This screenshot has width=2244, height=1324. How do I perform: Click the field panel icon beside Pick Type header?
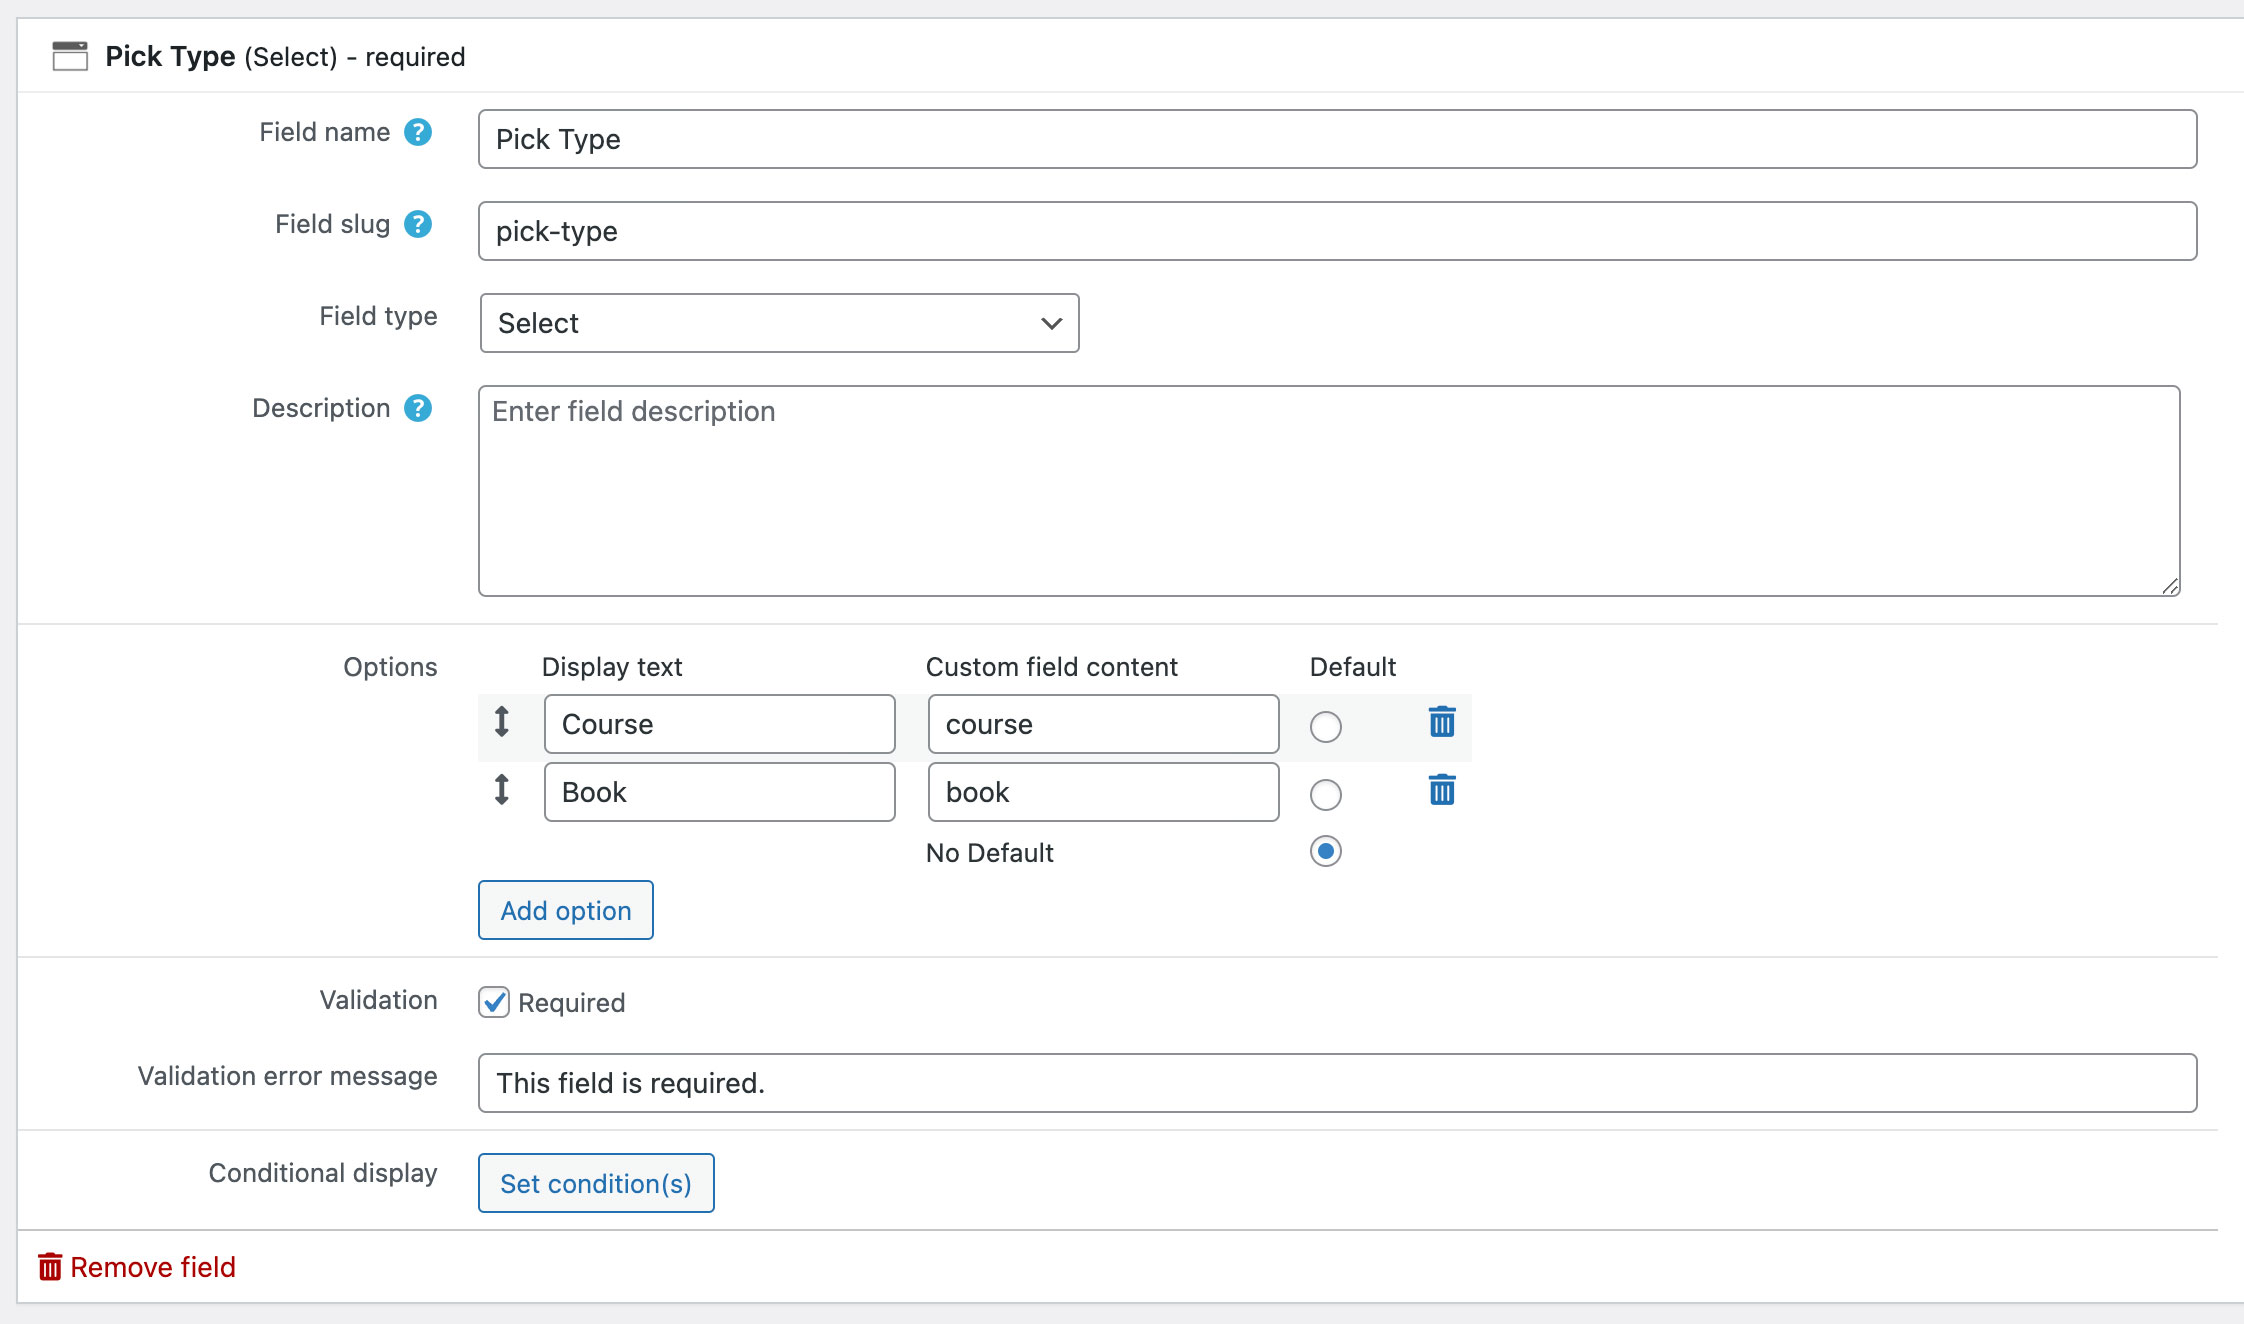click(x=70, y=56)
